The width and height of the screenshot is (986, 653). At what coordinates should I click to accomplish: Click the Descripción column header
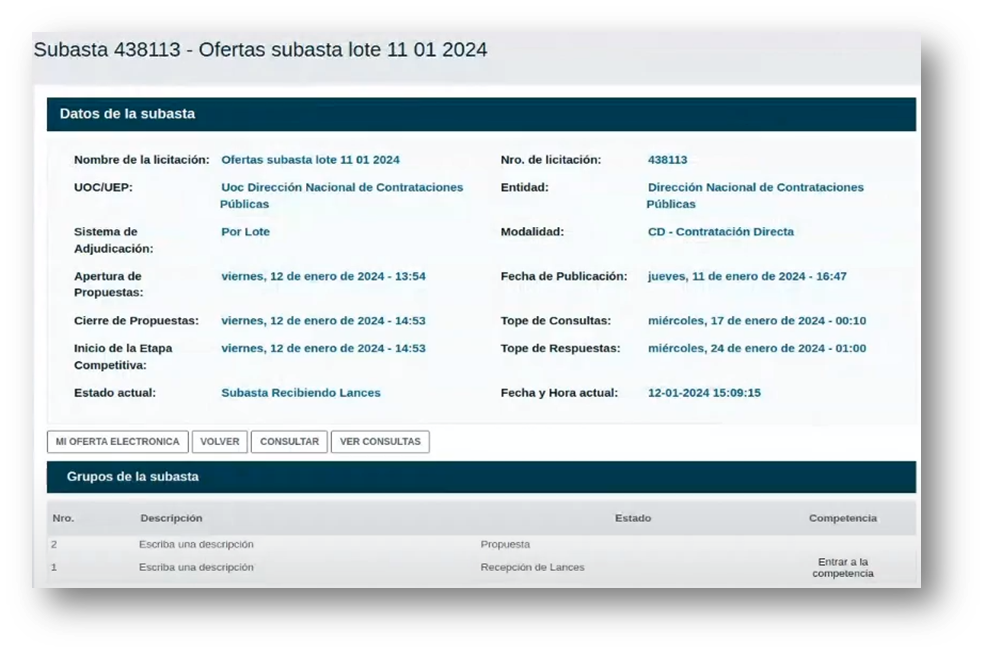pyautogui.click(x=171, y=518)
